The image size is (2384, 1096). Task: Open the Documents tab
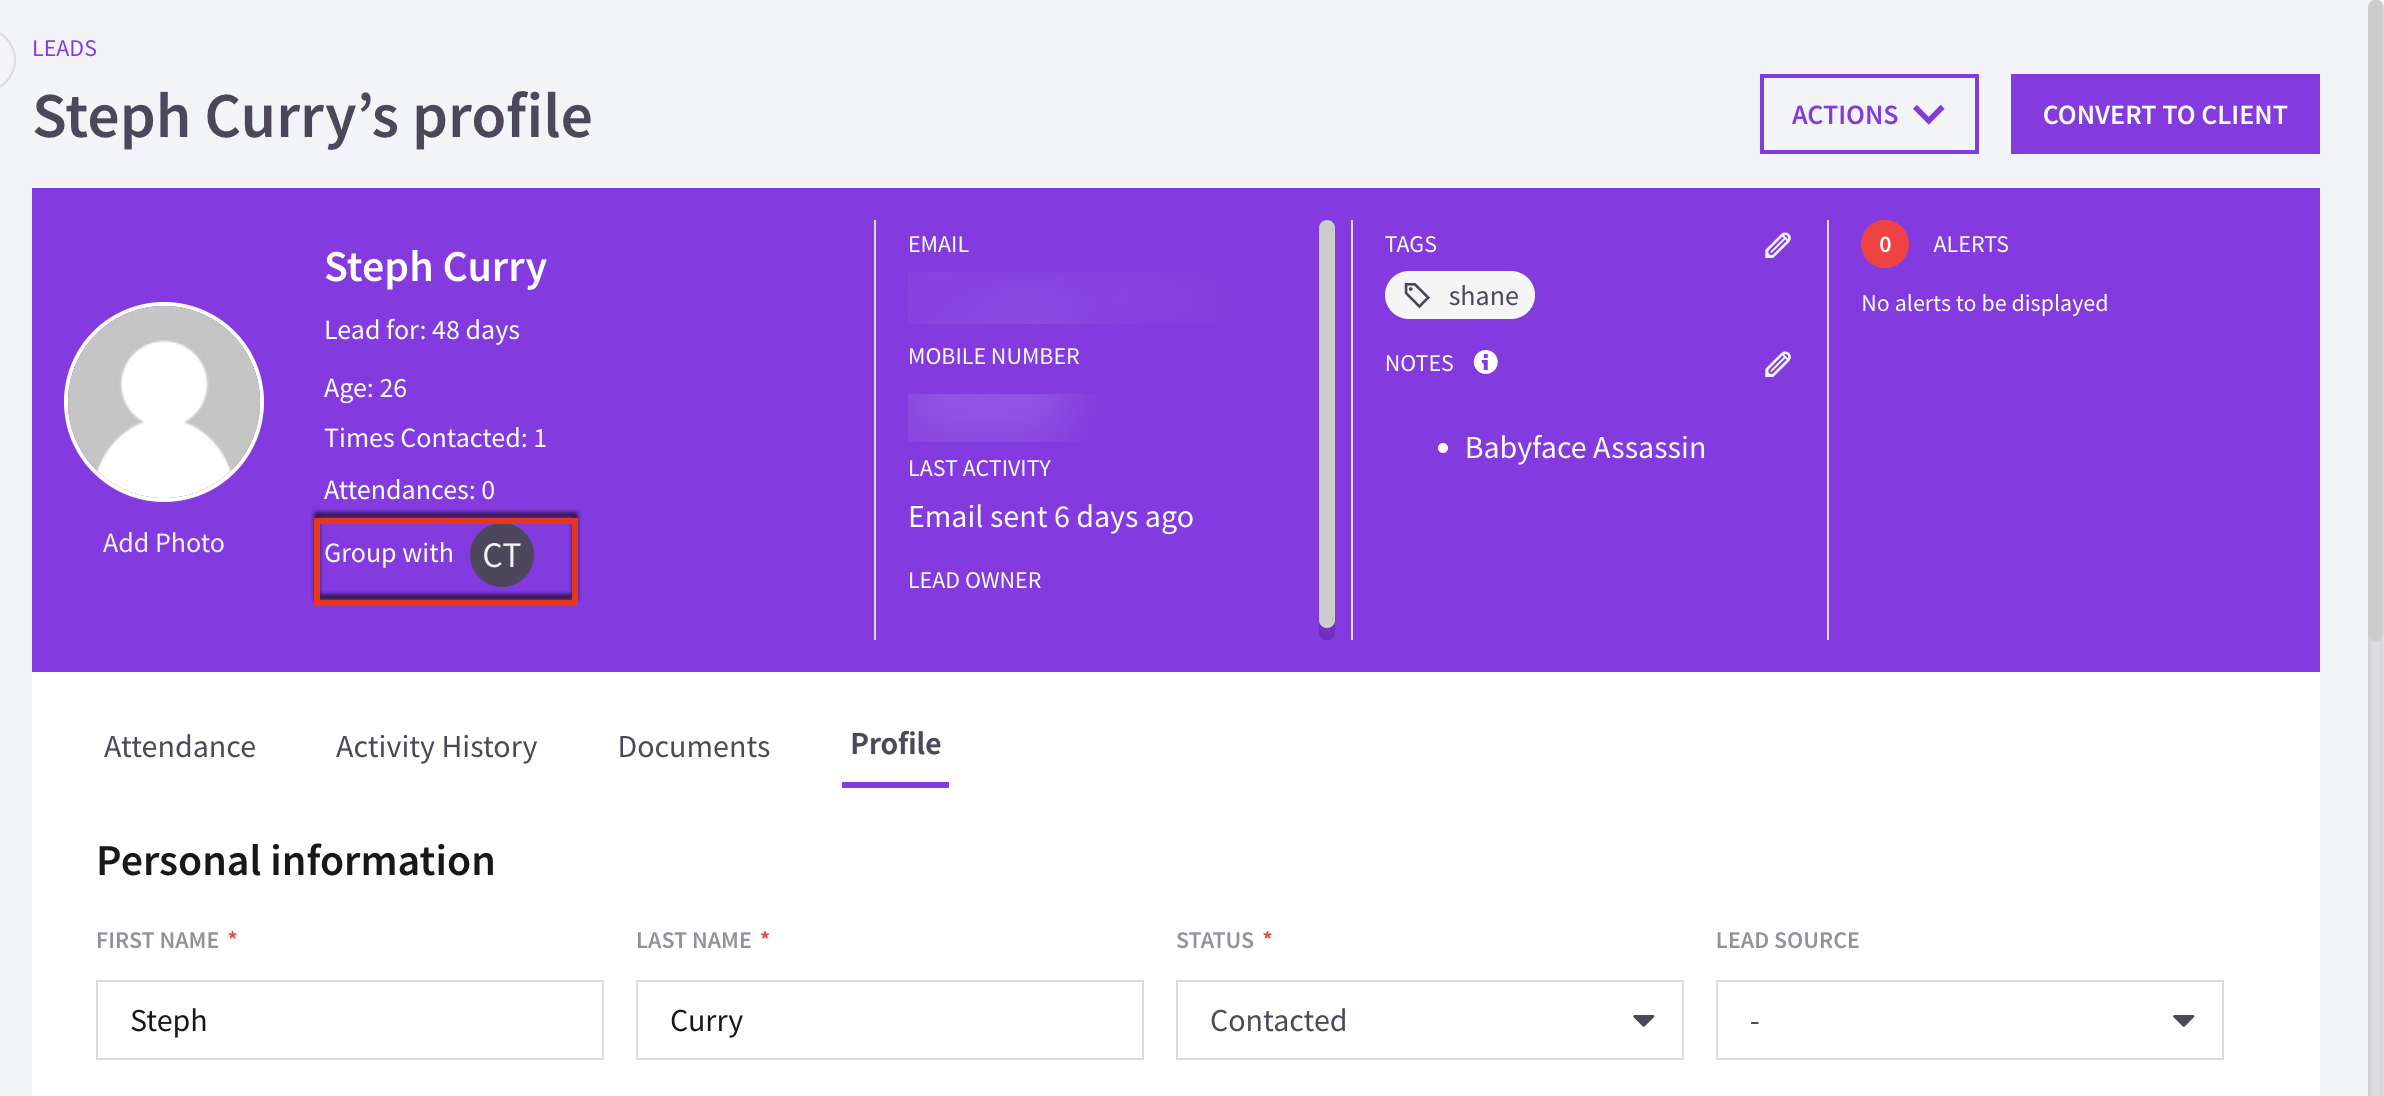pyautogui.click(x=693, y=746)
